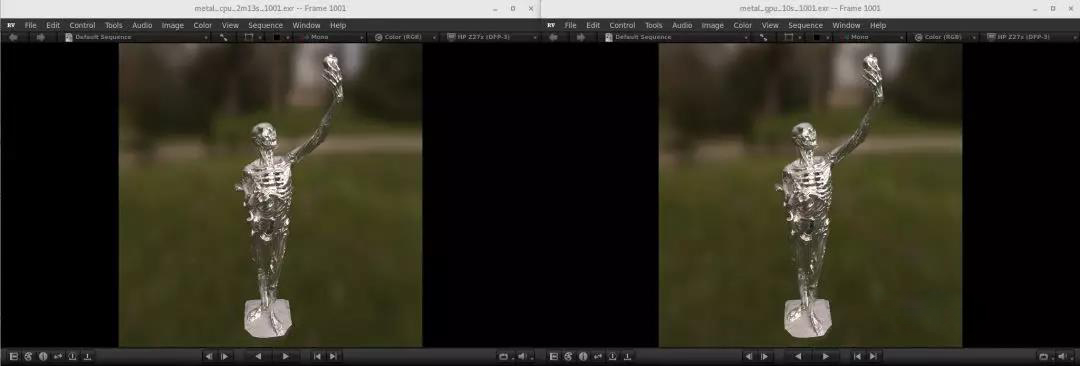This screenshot has width=1080, height=366.
Task: Click the skeleton render image in GPU window
Action: (x=810, y=195)
